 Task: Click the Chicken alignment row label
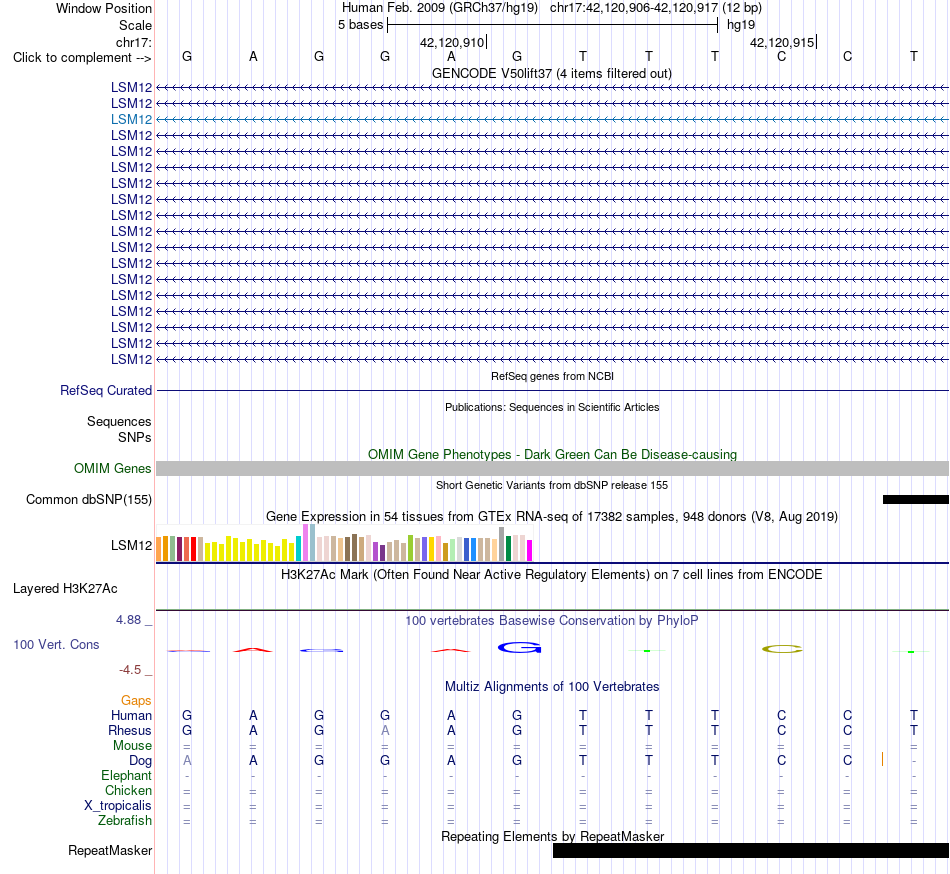coord(128,791)
